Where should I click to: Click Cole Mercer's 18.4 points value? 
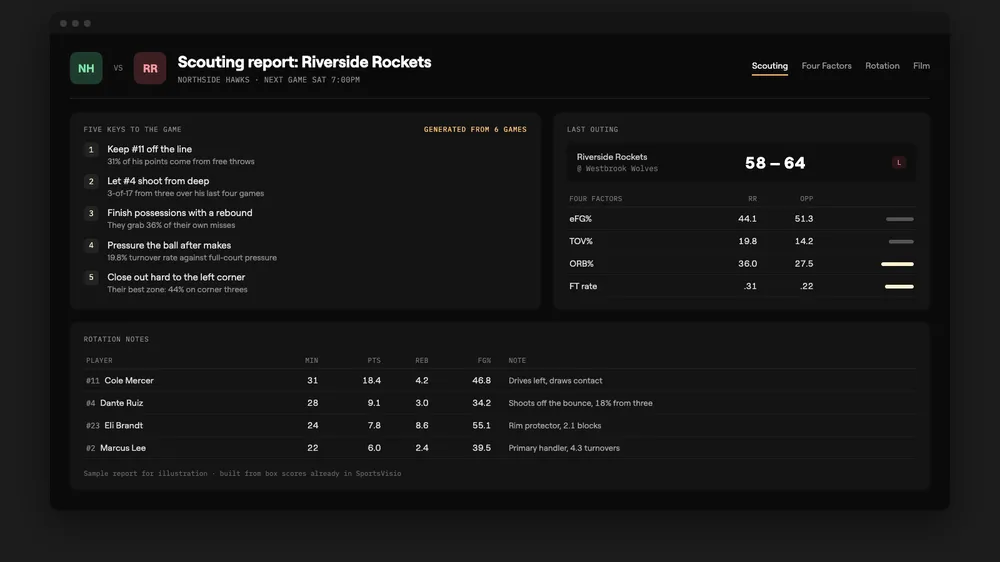[371, 381]
